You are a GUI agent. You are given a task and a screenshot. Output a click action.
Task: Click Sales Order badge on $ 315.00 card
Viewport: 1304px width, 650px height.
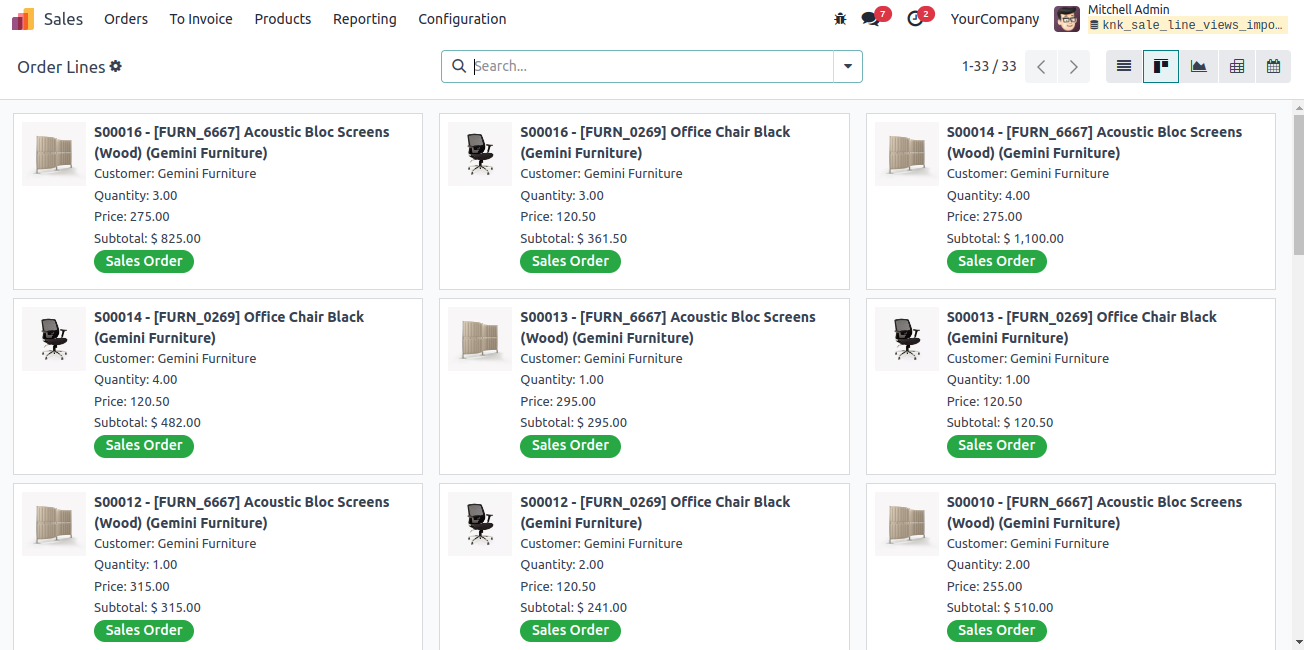tap(144, 631)
